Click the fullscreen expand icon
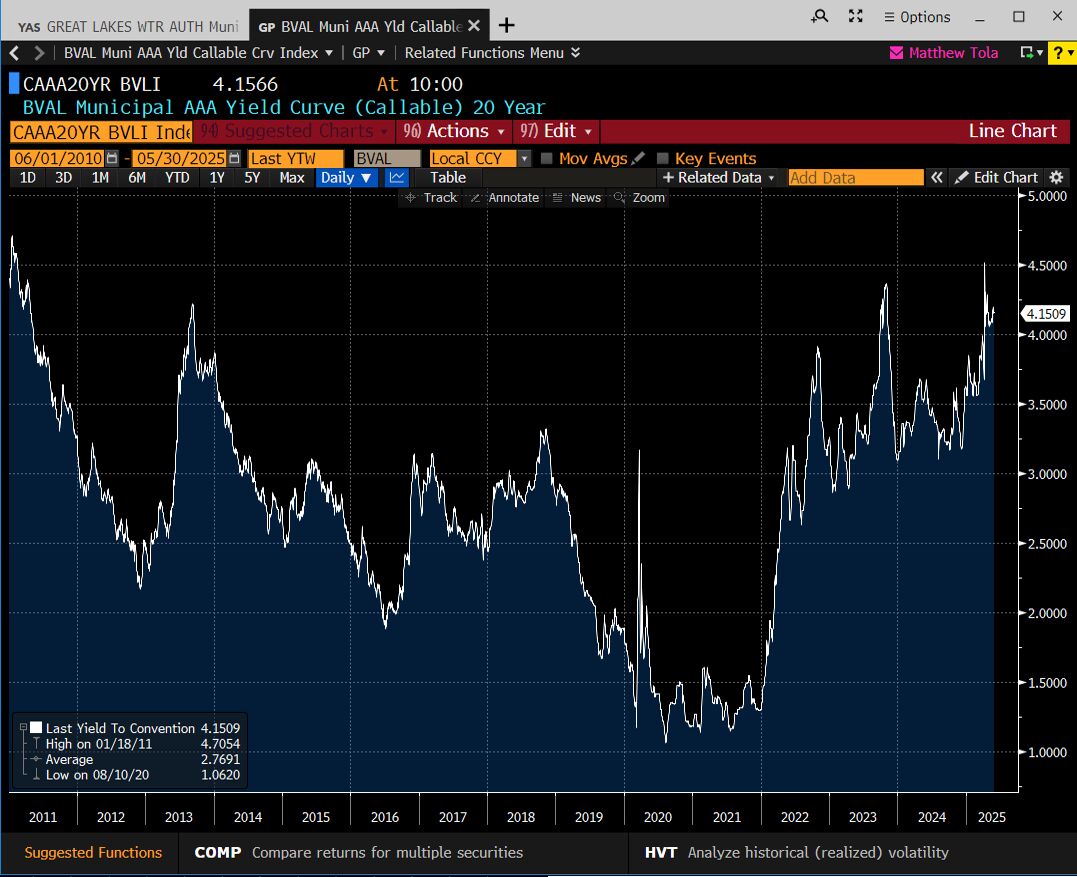Screen dimensions: 1077x877 click(x=855, y=17)
